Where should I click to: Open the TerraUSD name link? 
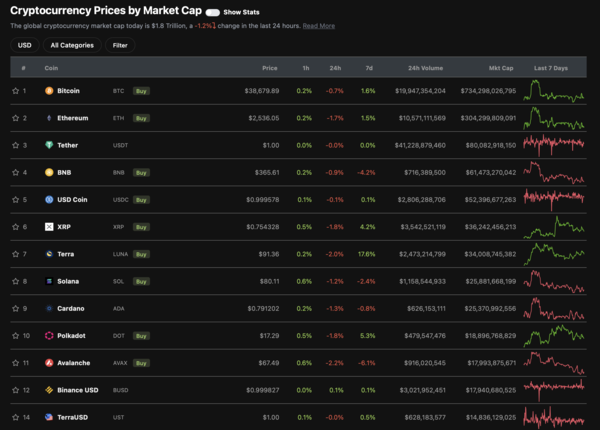pyautogui.click(x=72, y=417)
